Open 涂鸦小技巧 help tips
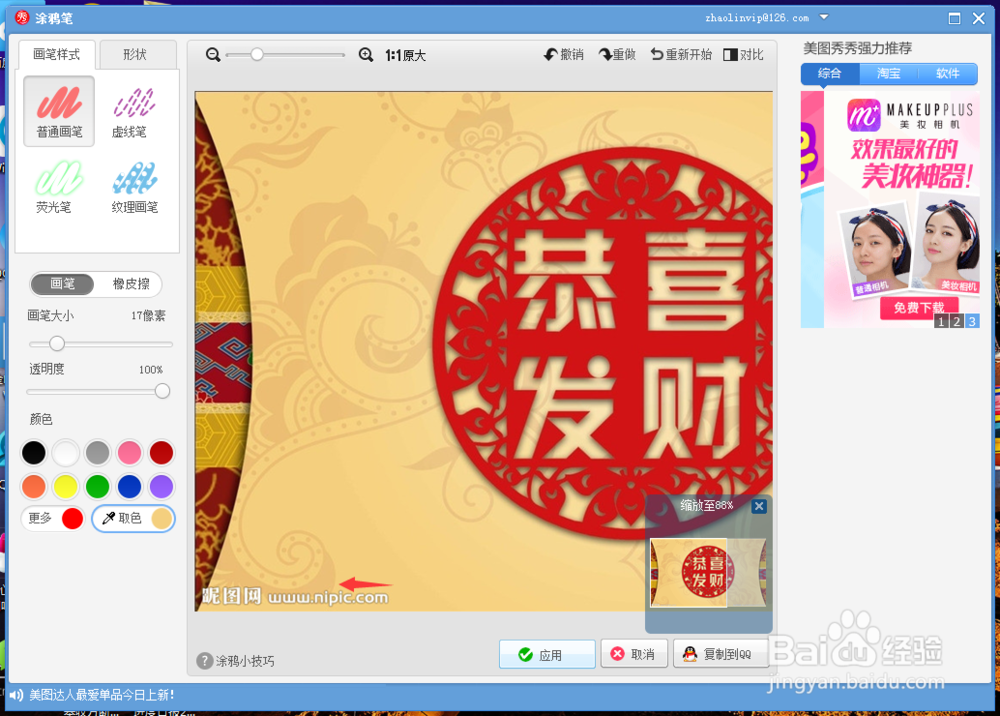The image size is (1000, 716). 239,659
